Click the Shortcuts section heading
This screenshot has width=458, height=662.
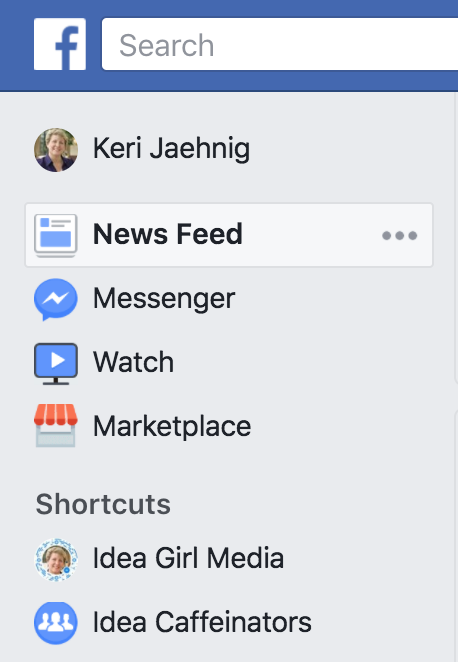[103, 504]
